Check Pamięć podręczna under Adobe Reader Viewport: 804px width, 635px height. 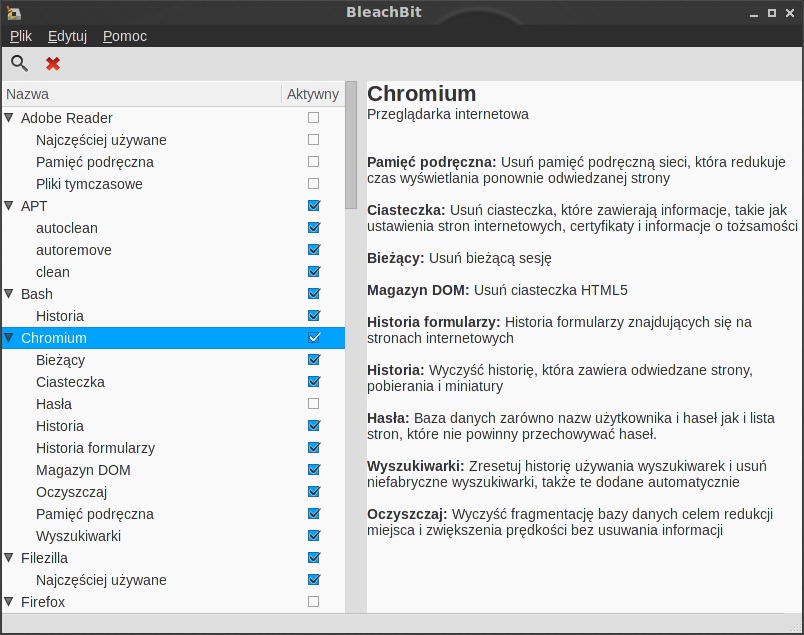click(x=313, y=162)
